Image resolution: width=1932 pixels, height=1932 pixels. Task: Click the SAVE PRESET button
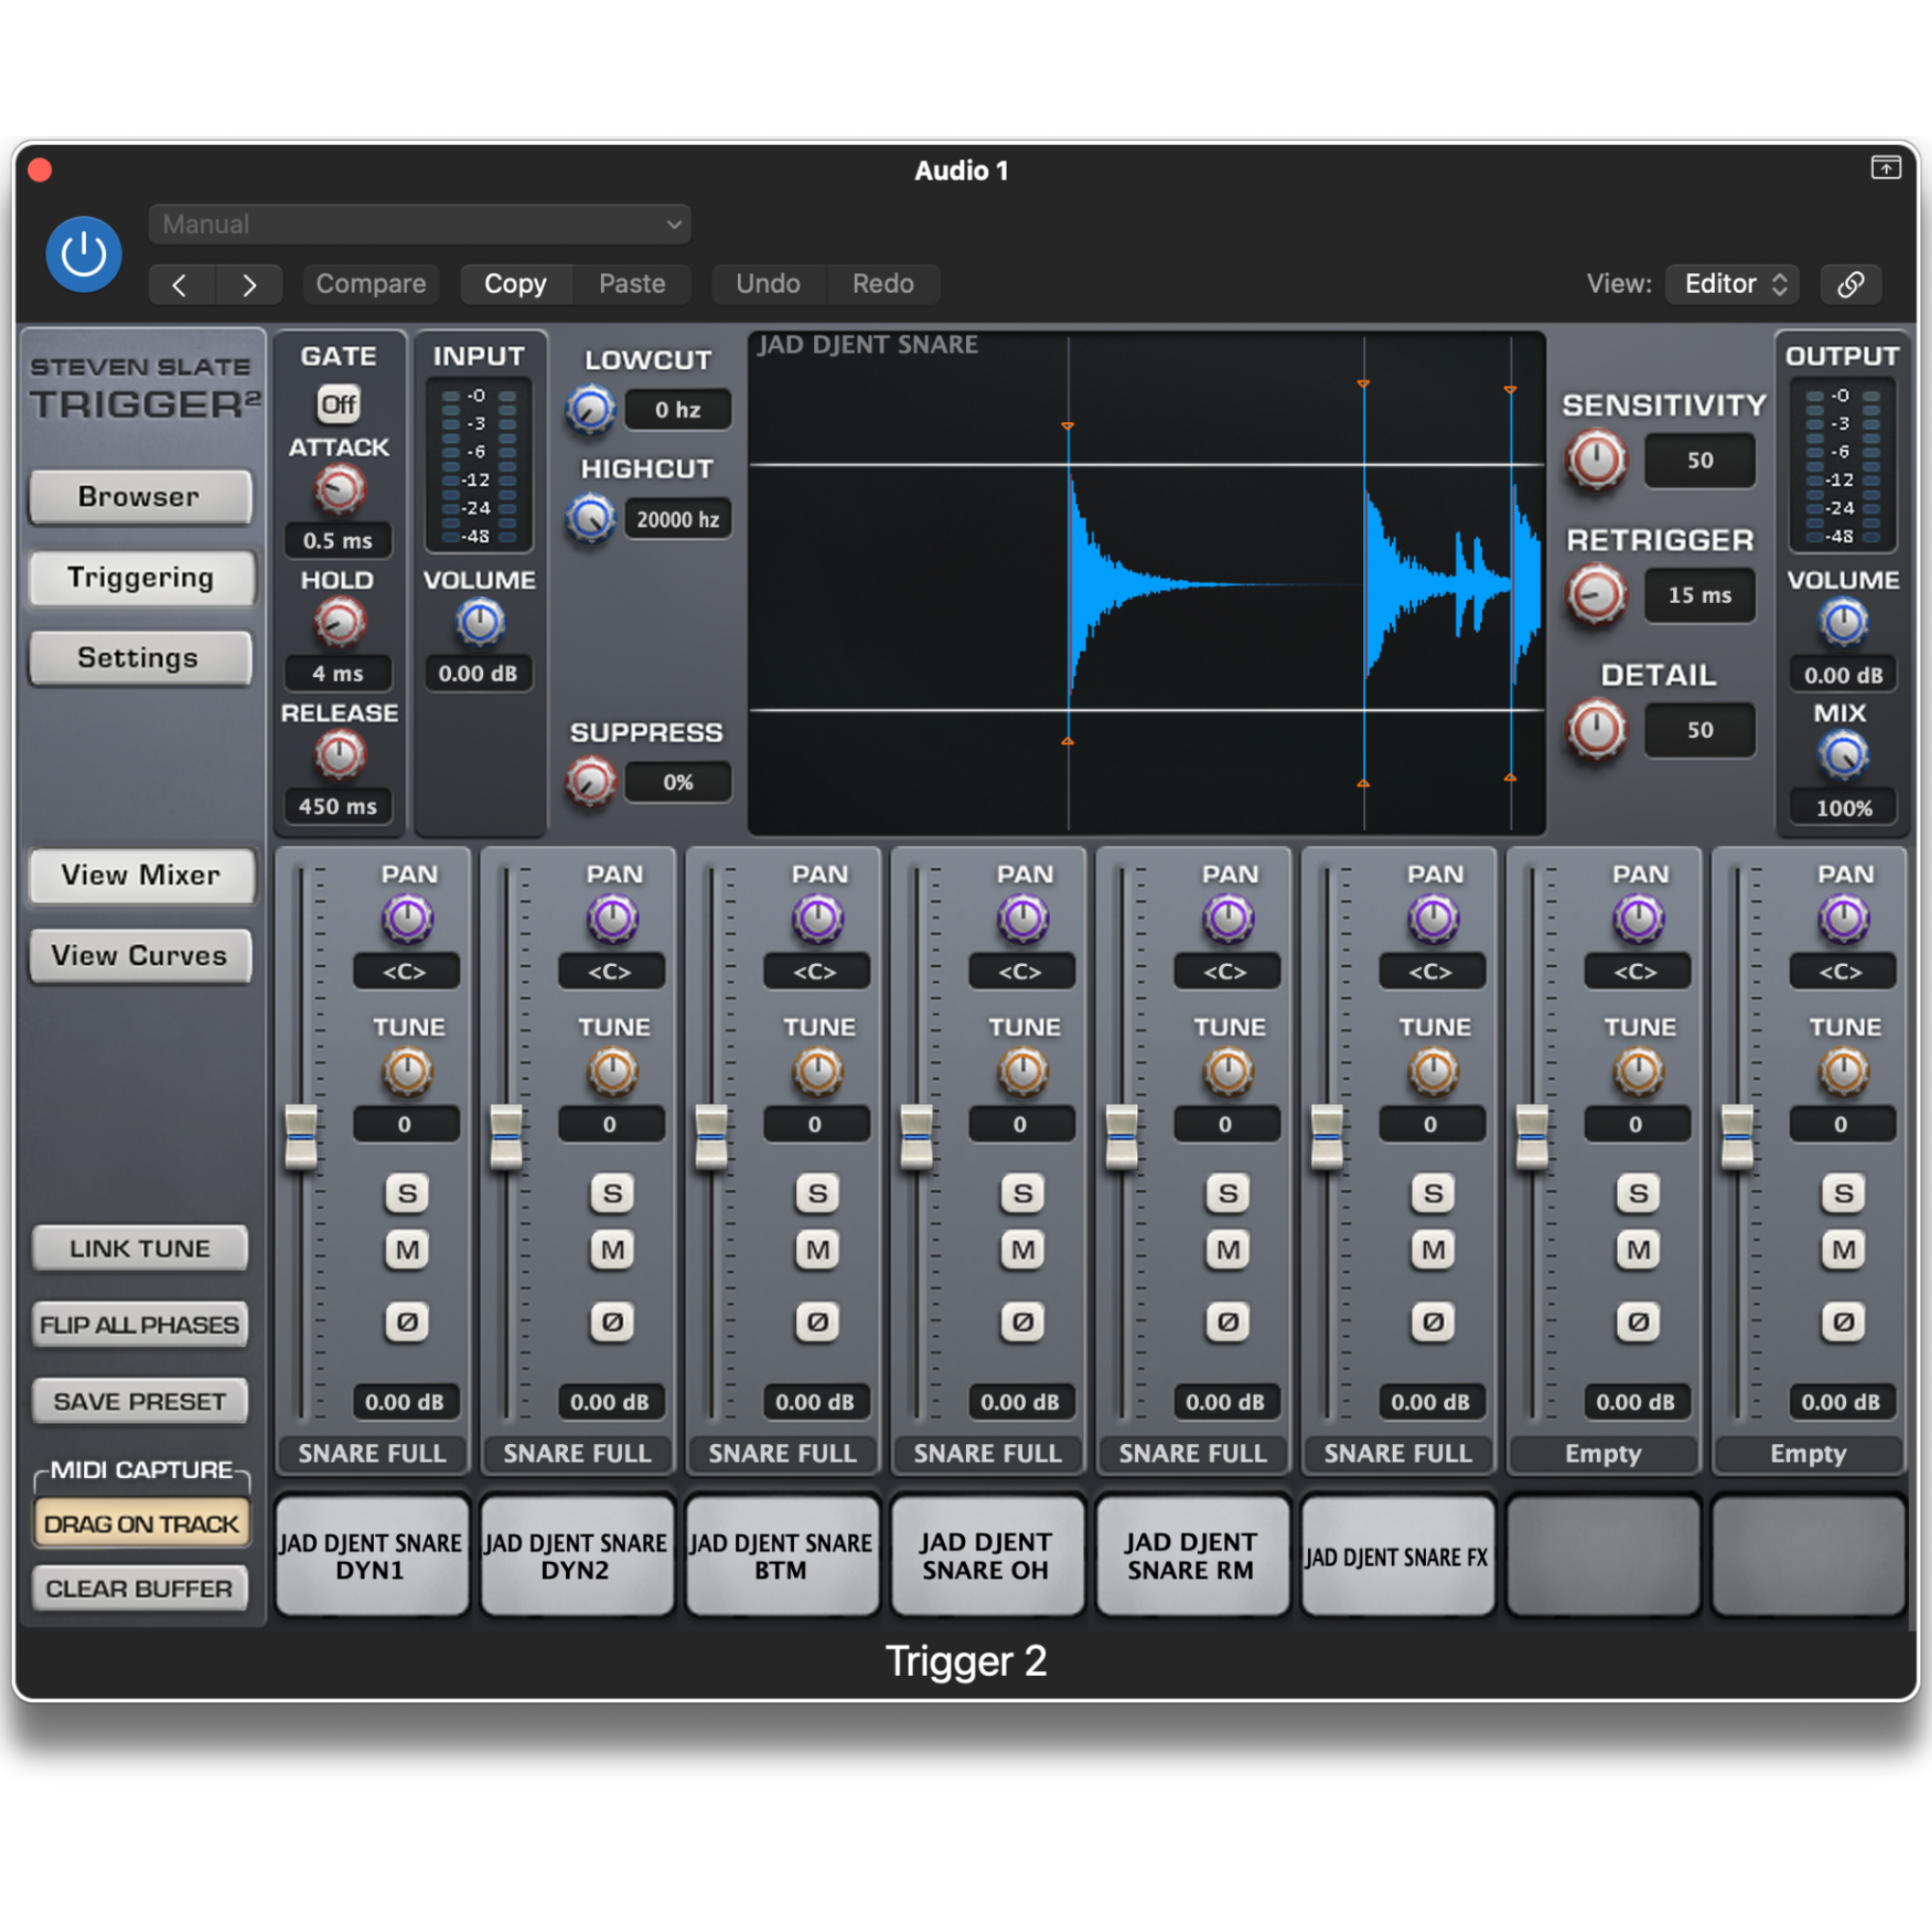[140, 1401]
